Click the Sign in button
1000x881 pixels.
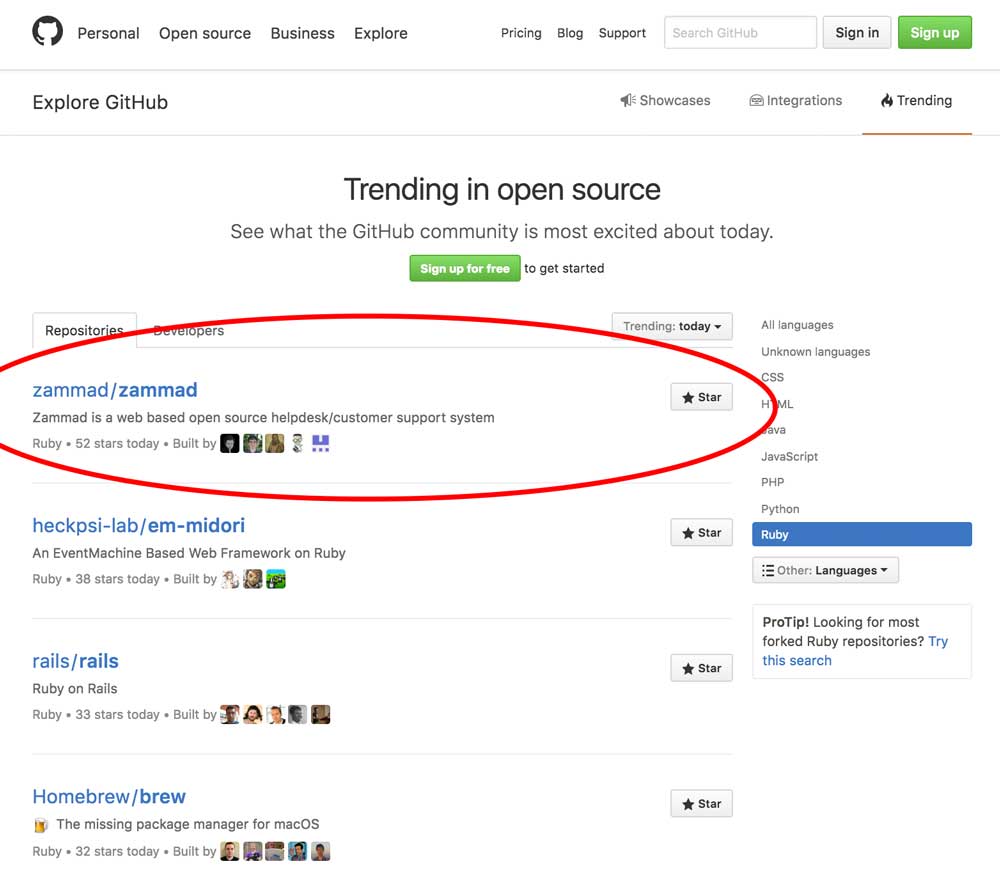[x=857, y=33]
